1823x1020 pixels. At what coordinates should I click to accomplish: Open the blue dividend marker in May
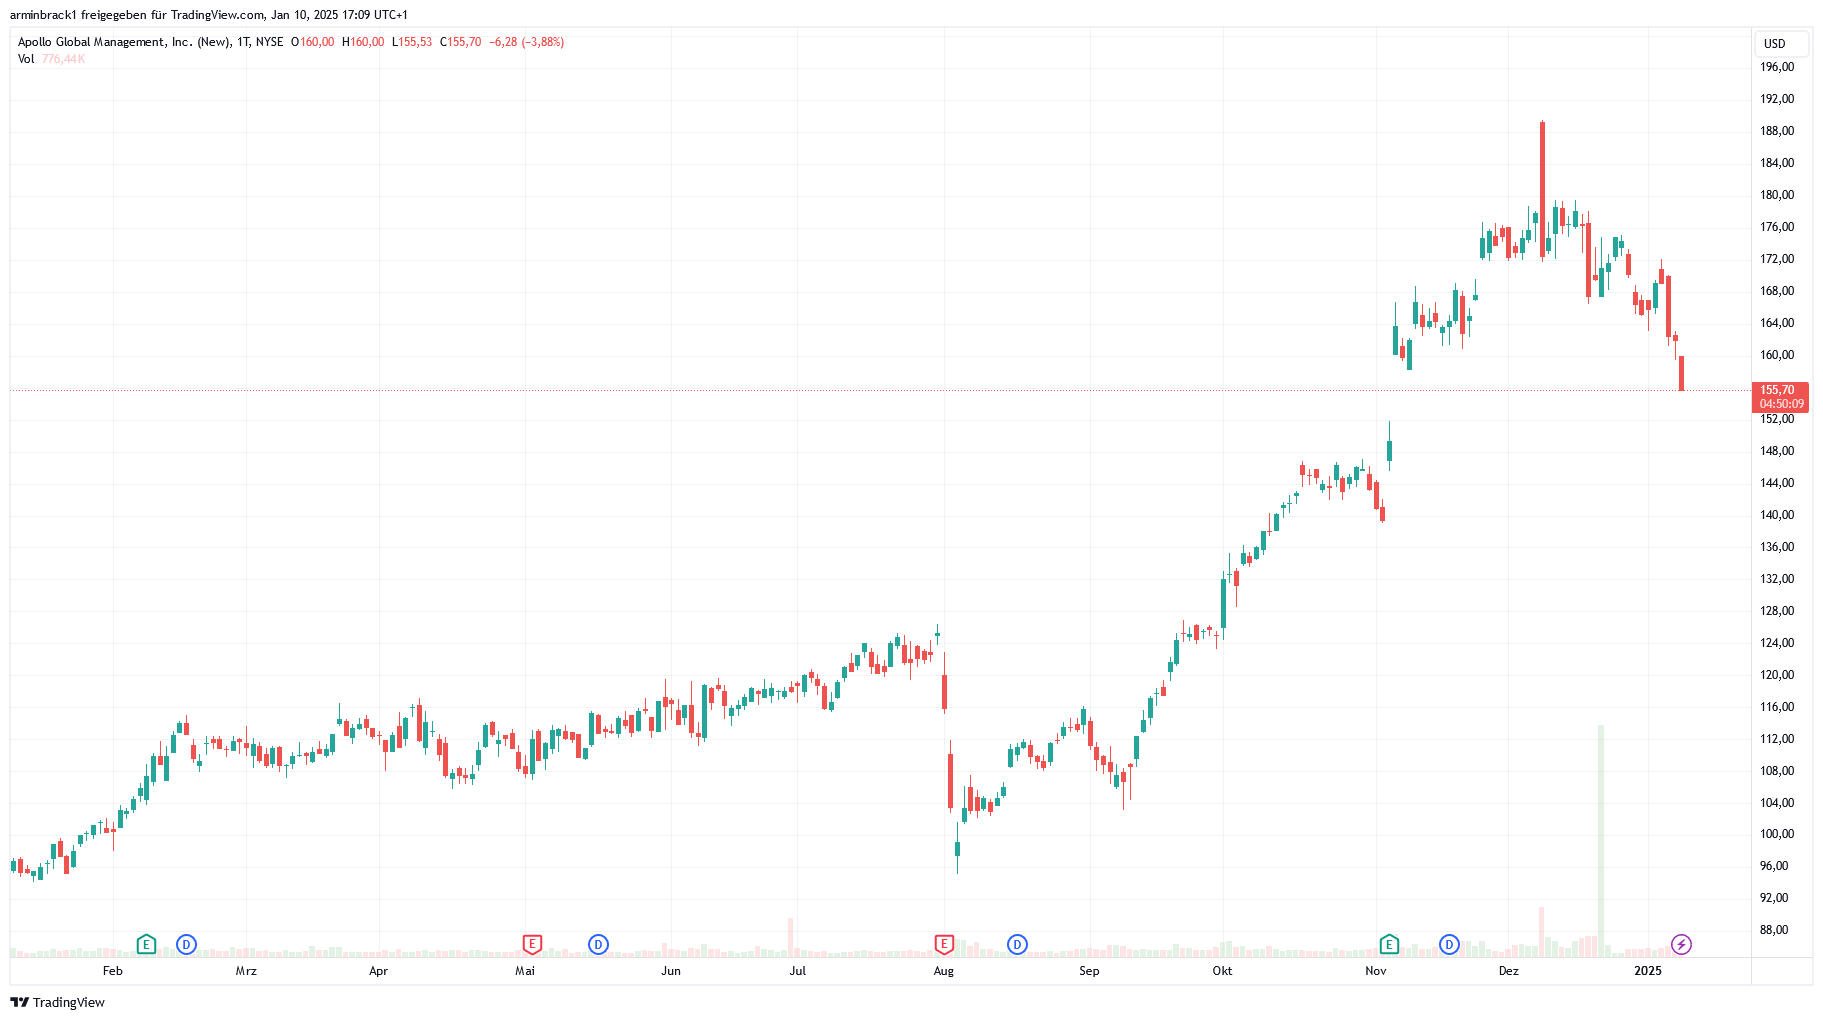(598, 944)
